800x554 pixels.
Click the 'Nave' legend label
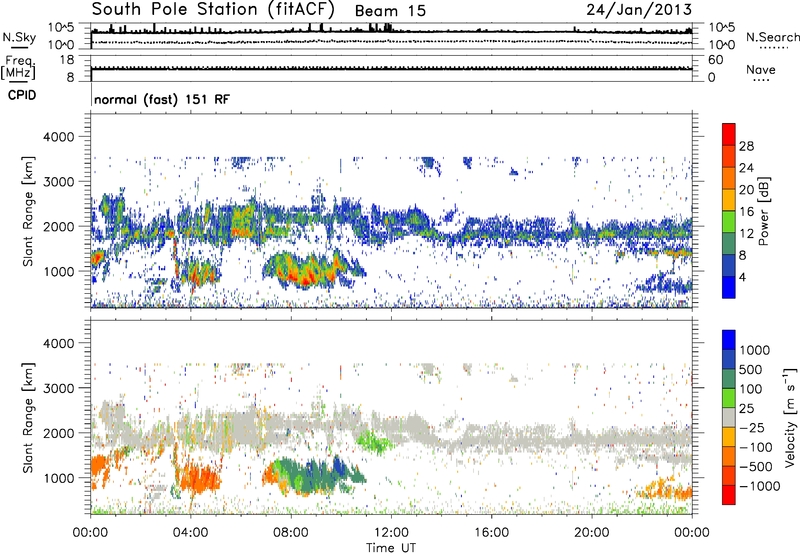760,70
